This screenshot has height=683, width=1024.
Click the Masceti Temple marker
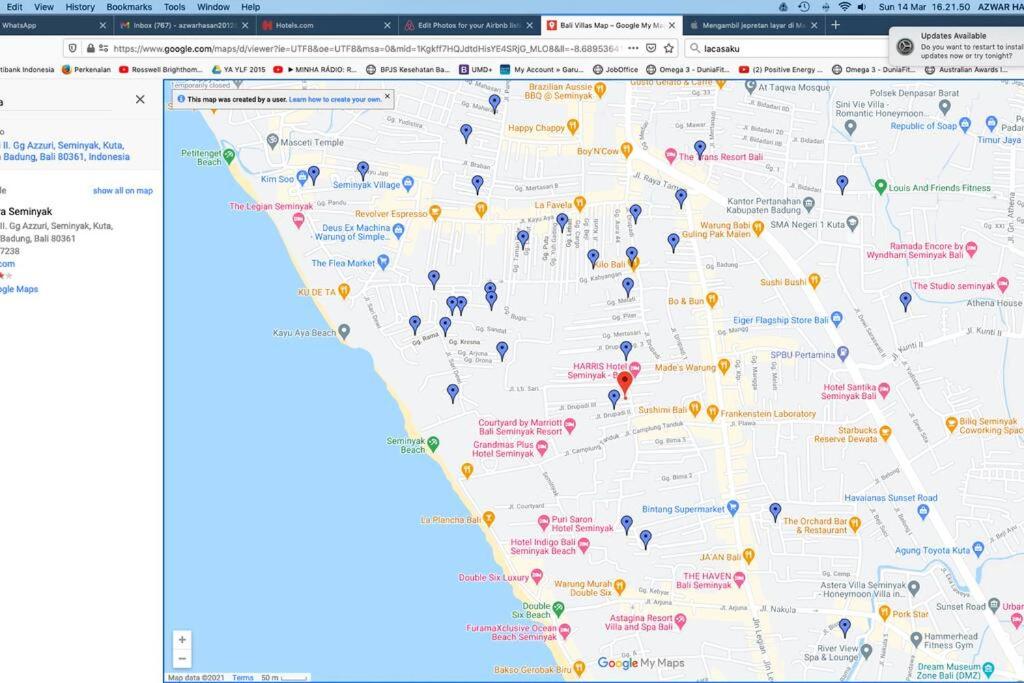click(x=272, y=141)
